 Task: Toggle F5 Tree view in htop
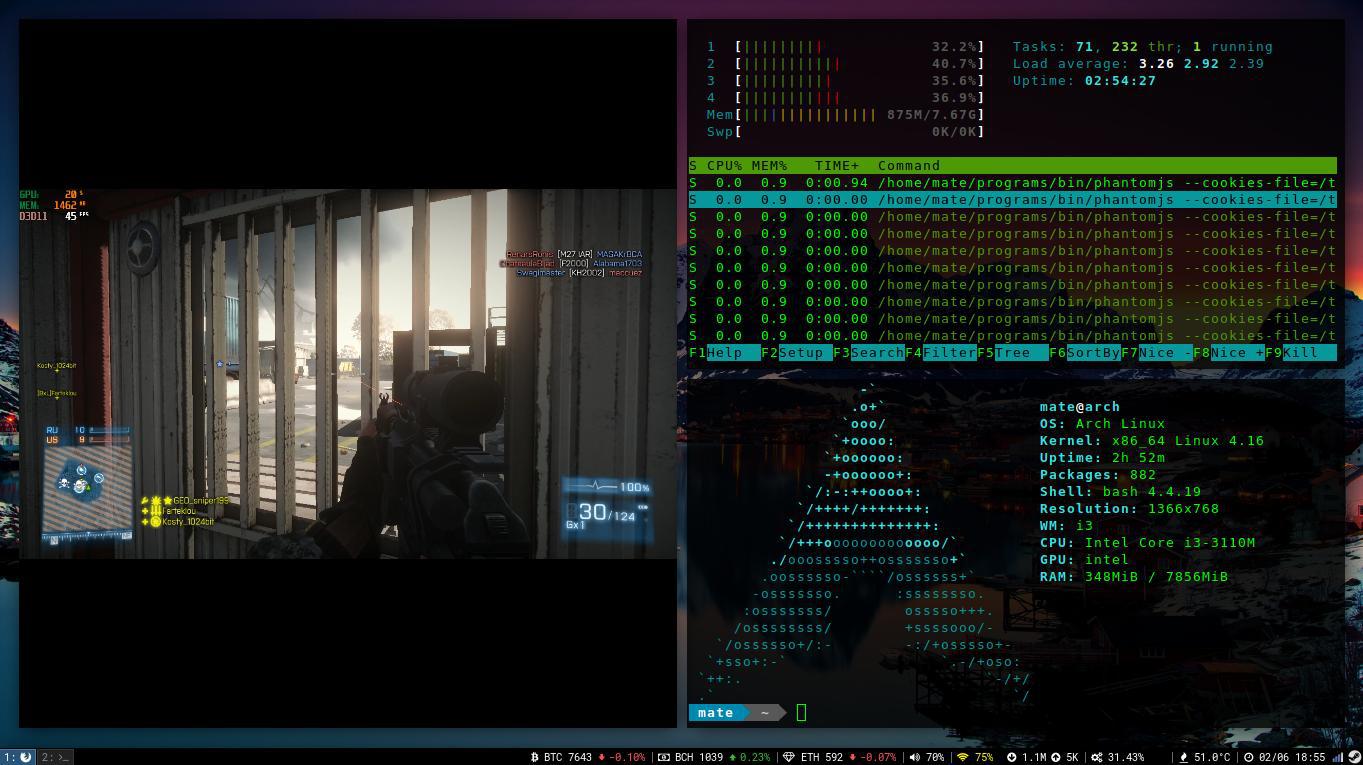(1004, 352)
